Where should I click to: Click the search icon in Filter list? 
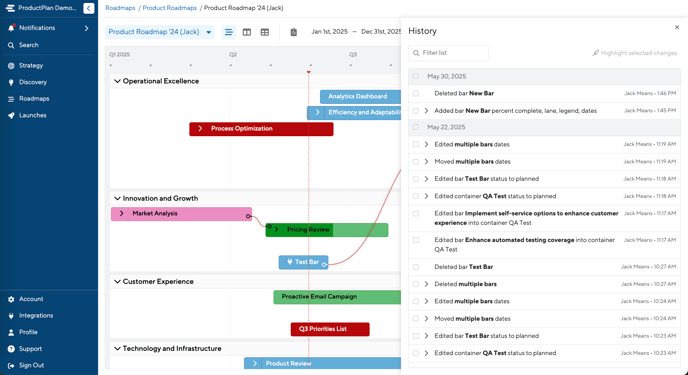[x=416, y=53]
